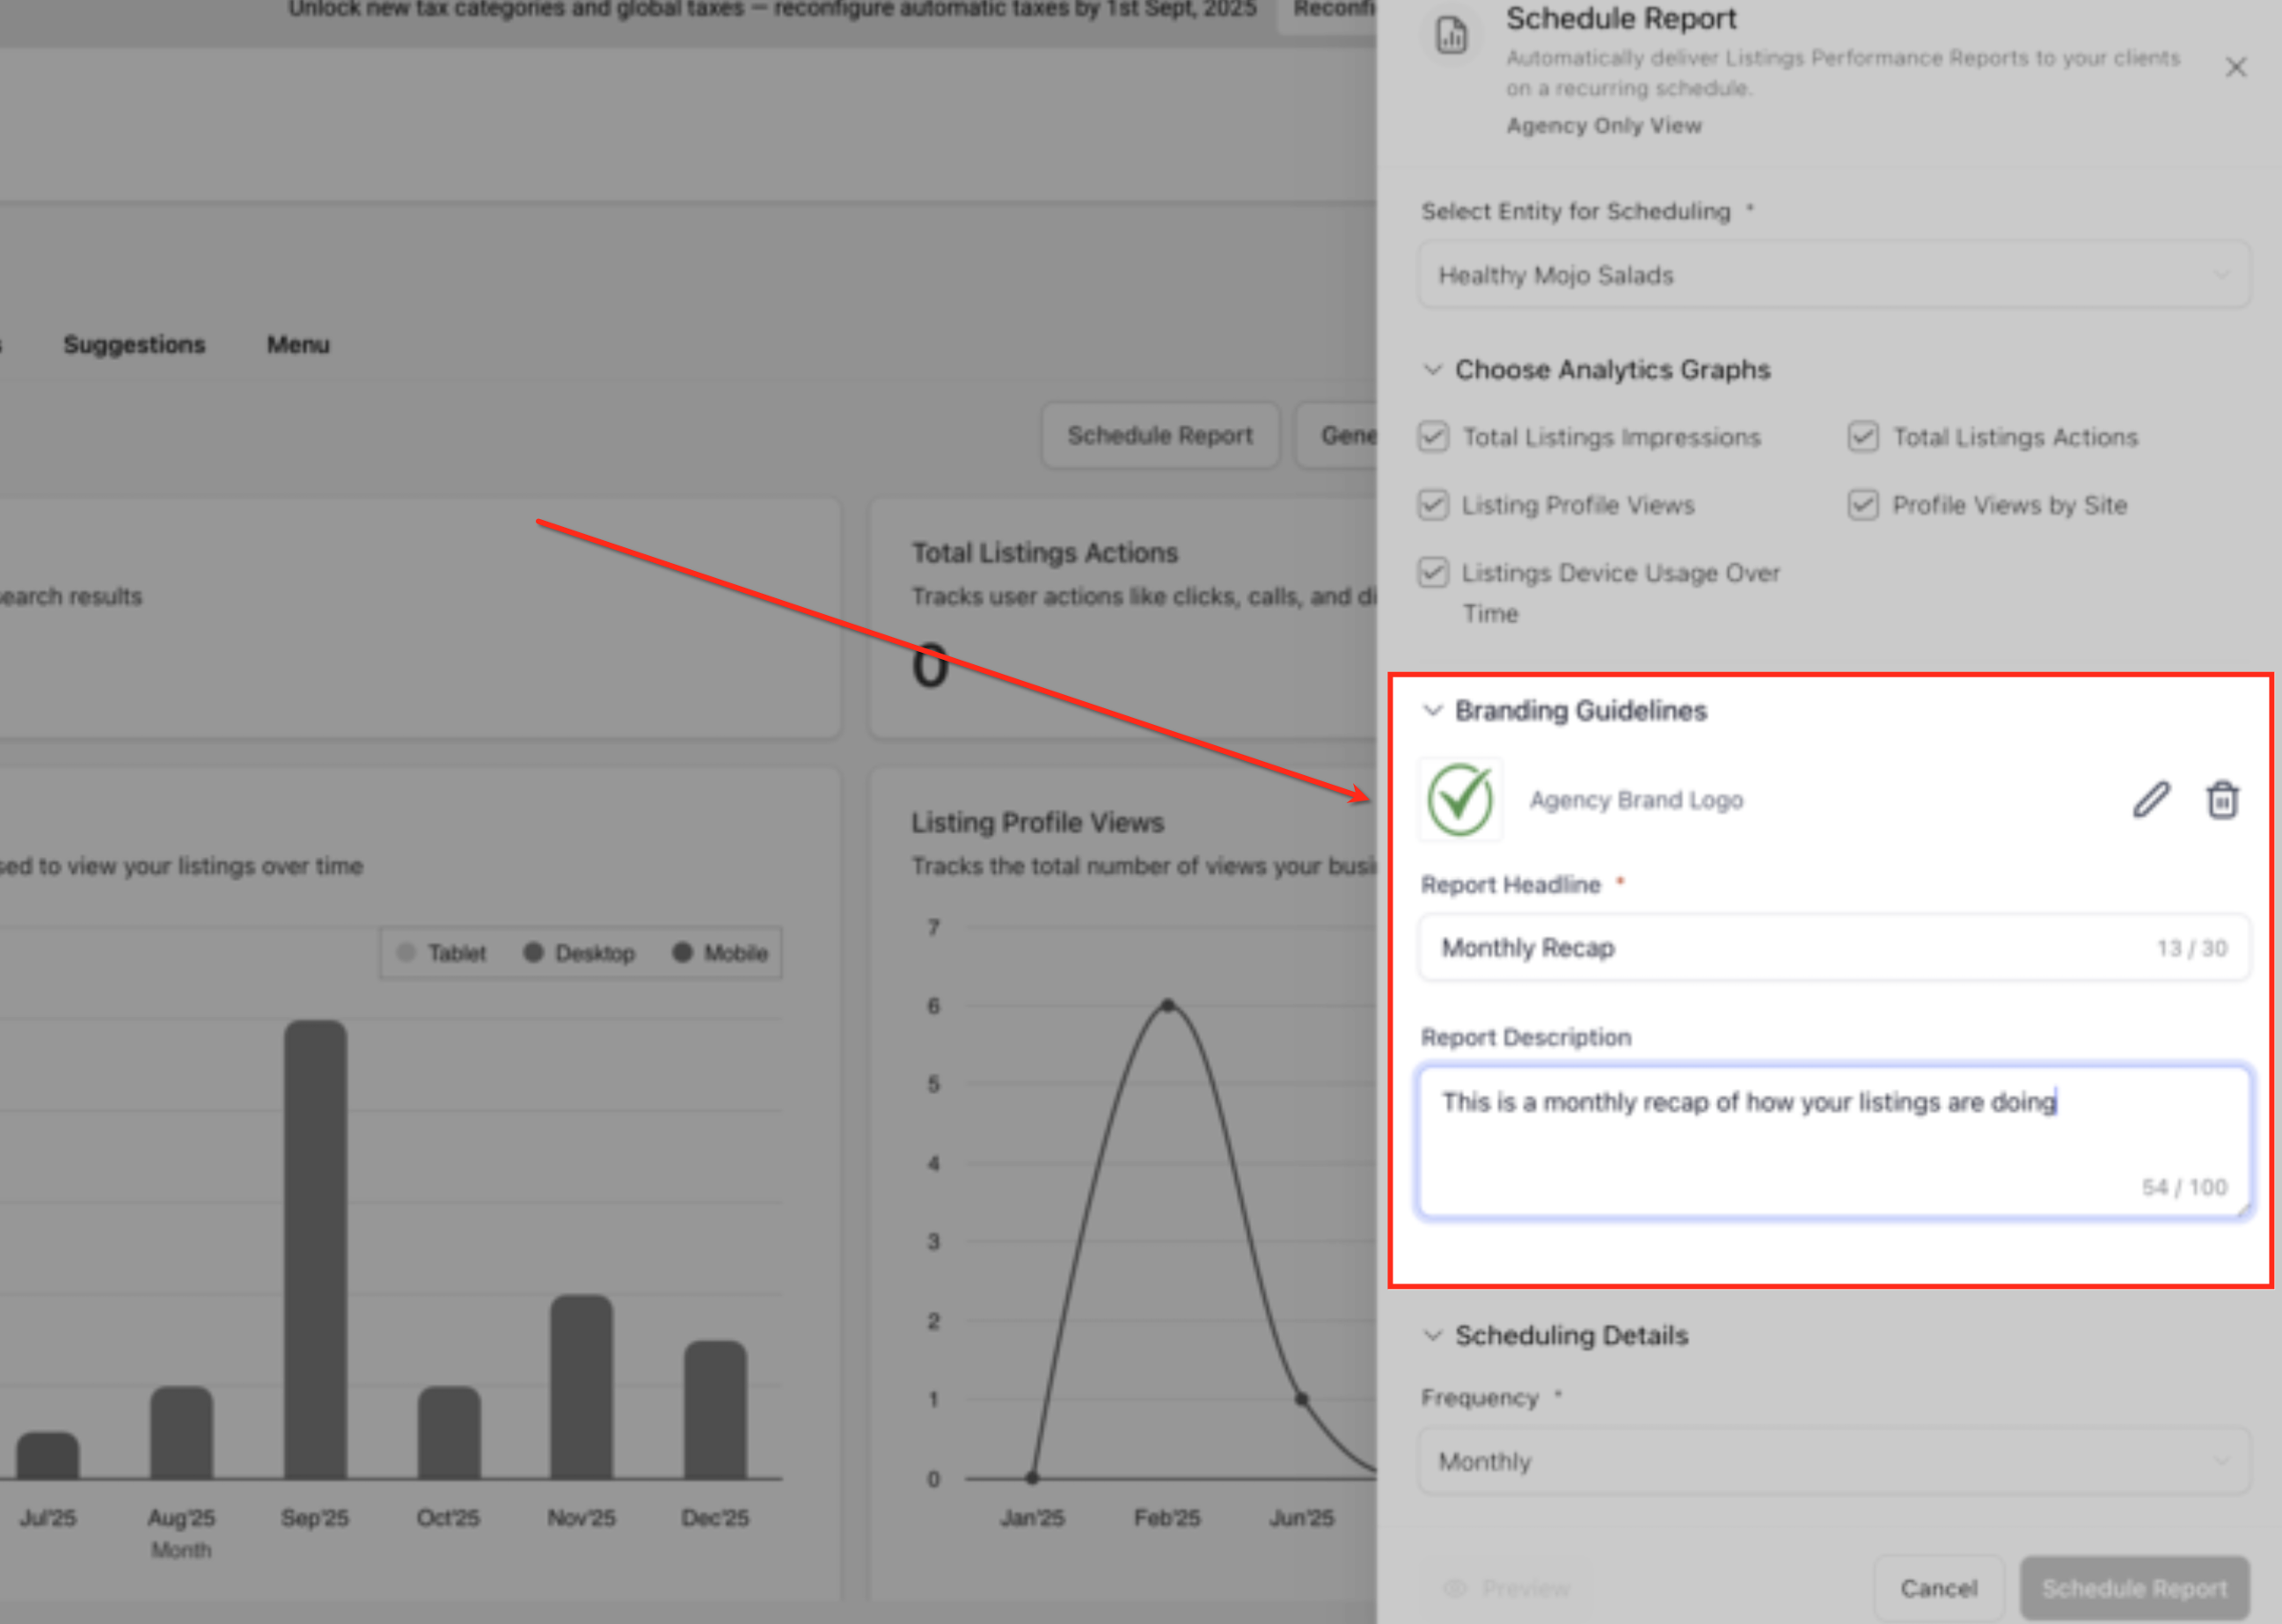Click the pencil icon to edit brand logo
2282x1624 pixels.
click(x=2151, y=799)
